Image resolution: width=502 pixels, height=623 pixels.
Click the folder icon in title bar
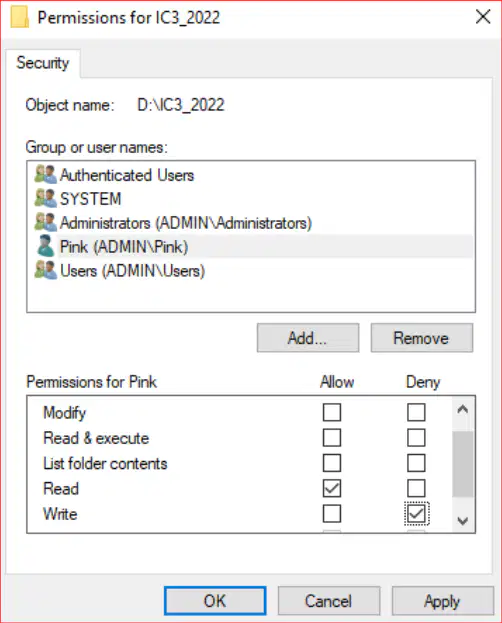(20, 17)
